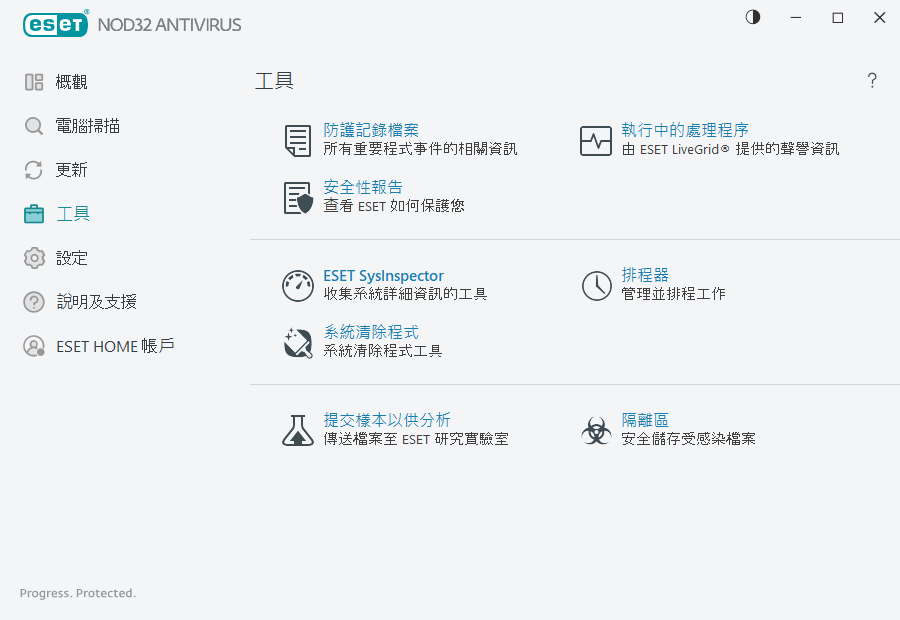Go to the 更新 menu item
Image resolution: width=900 pixels, height=620 pixels.
(71, 170)
